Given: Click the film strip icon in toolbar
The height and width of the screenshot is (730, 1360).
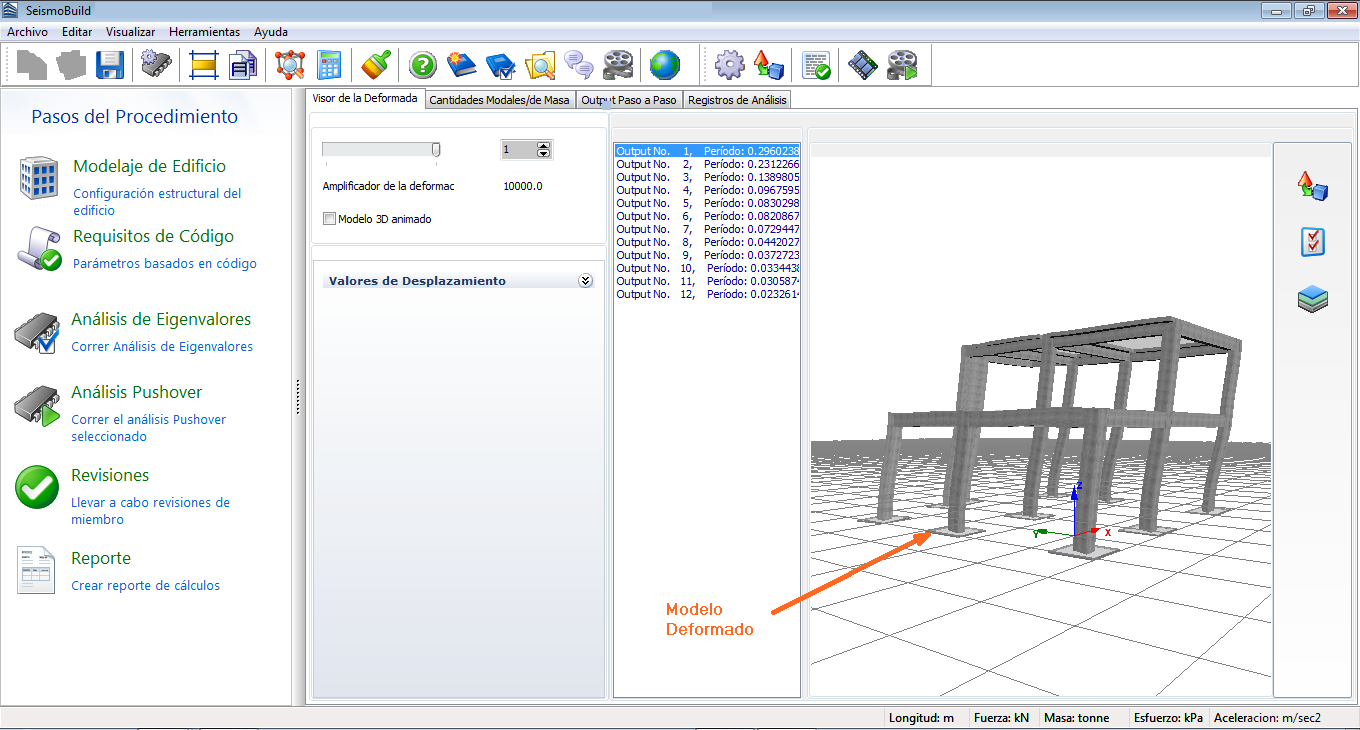Looking at the screenshot, I should pyautogui.click(x=863, y=66).
